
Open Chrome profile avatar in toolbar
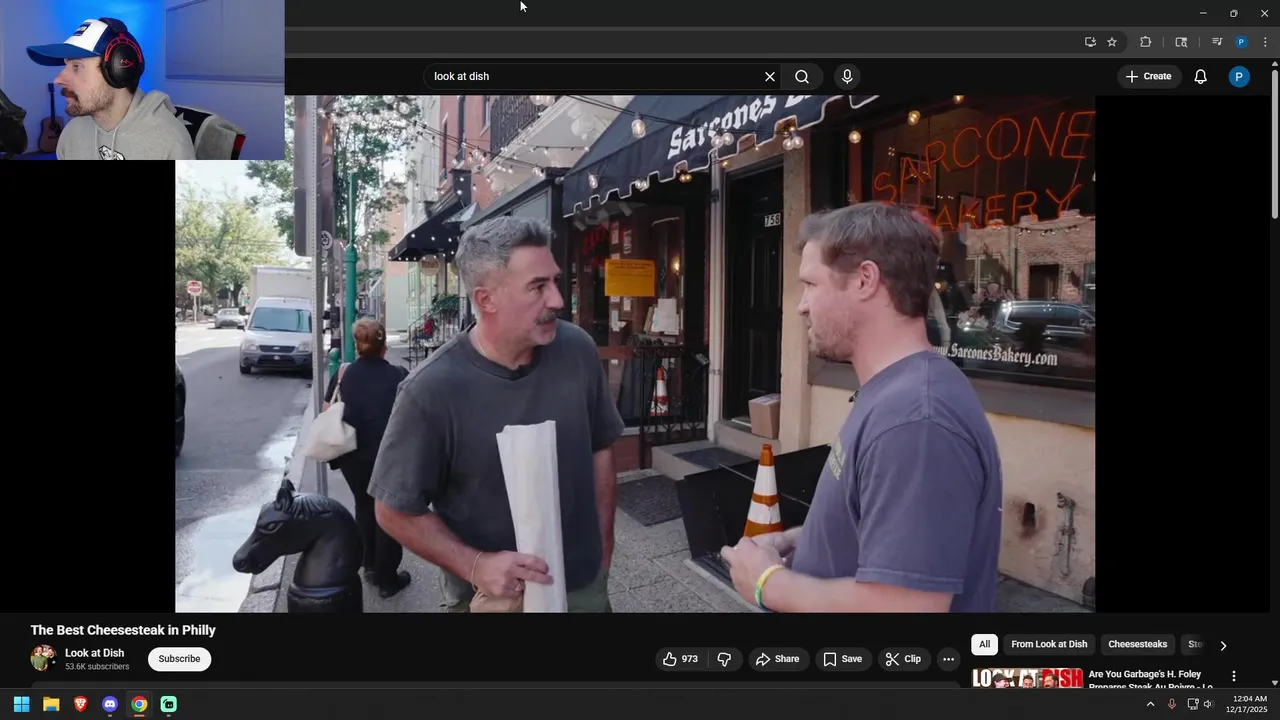point(1241,42)
